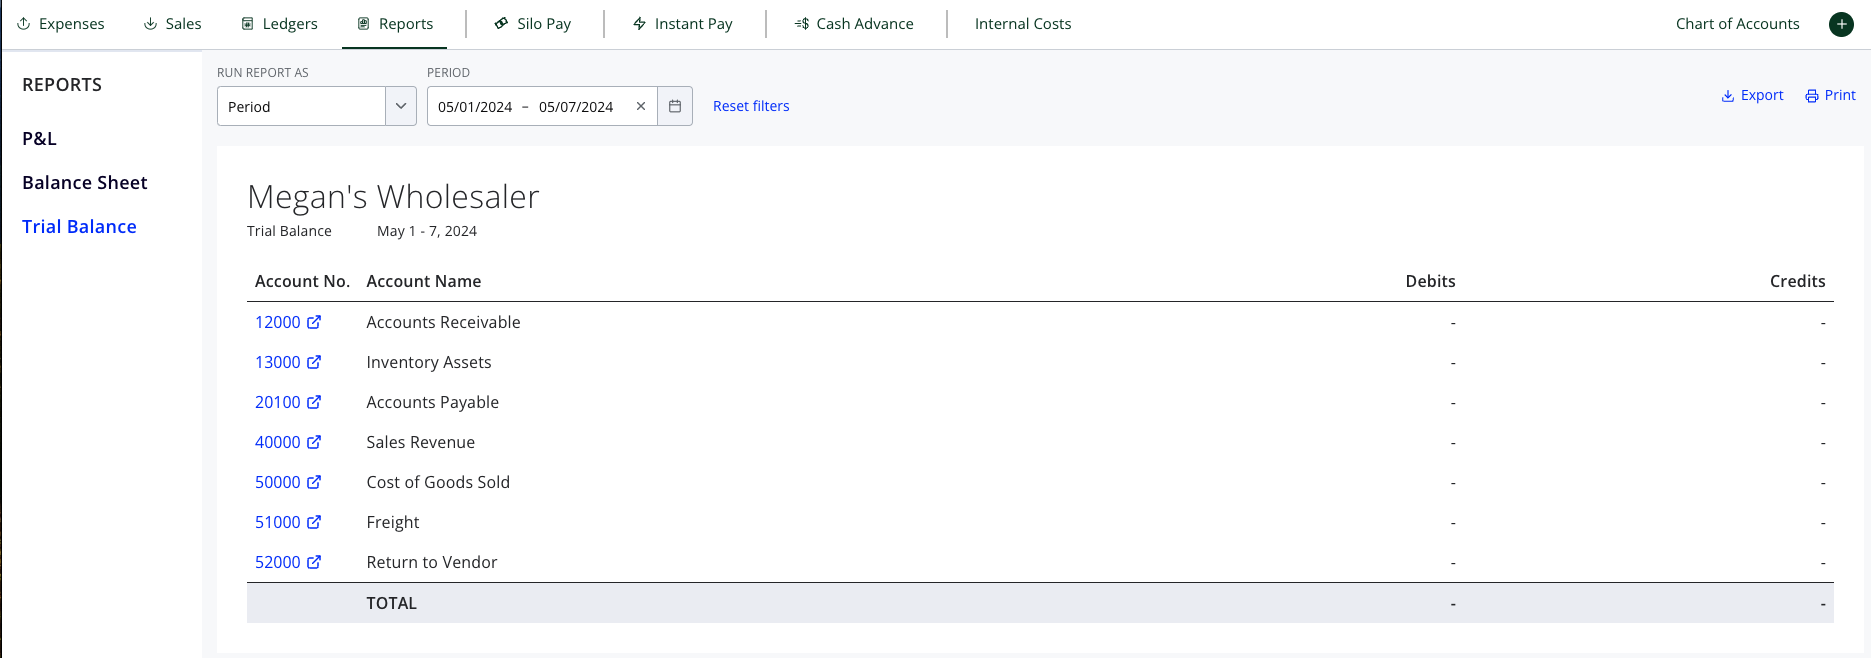Open the calendar date picker icon
1871x658 pixels.
pyautogui.click(x=675, y=106)
